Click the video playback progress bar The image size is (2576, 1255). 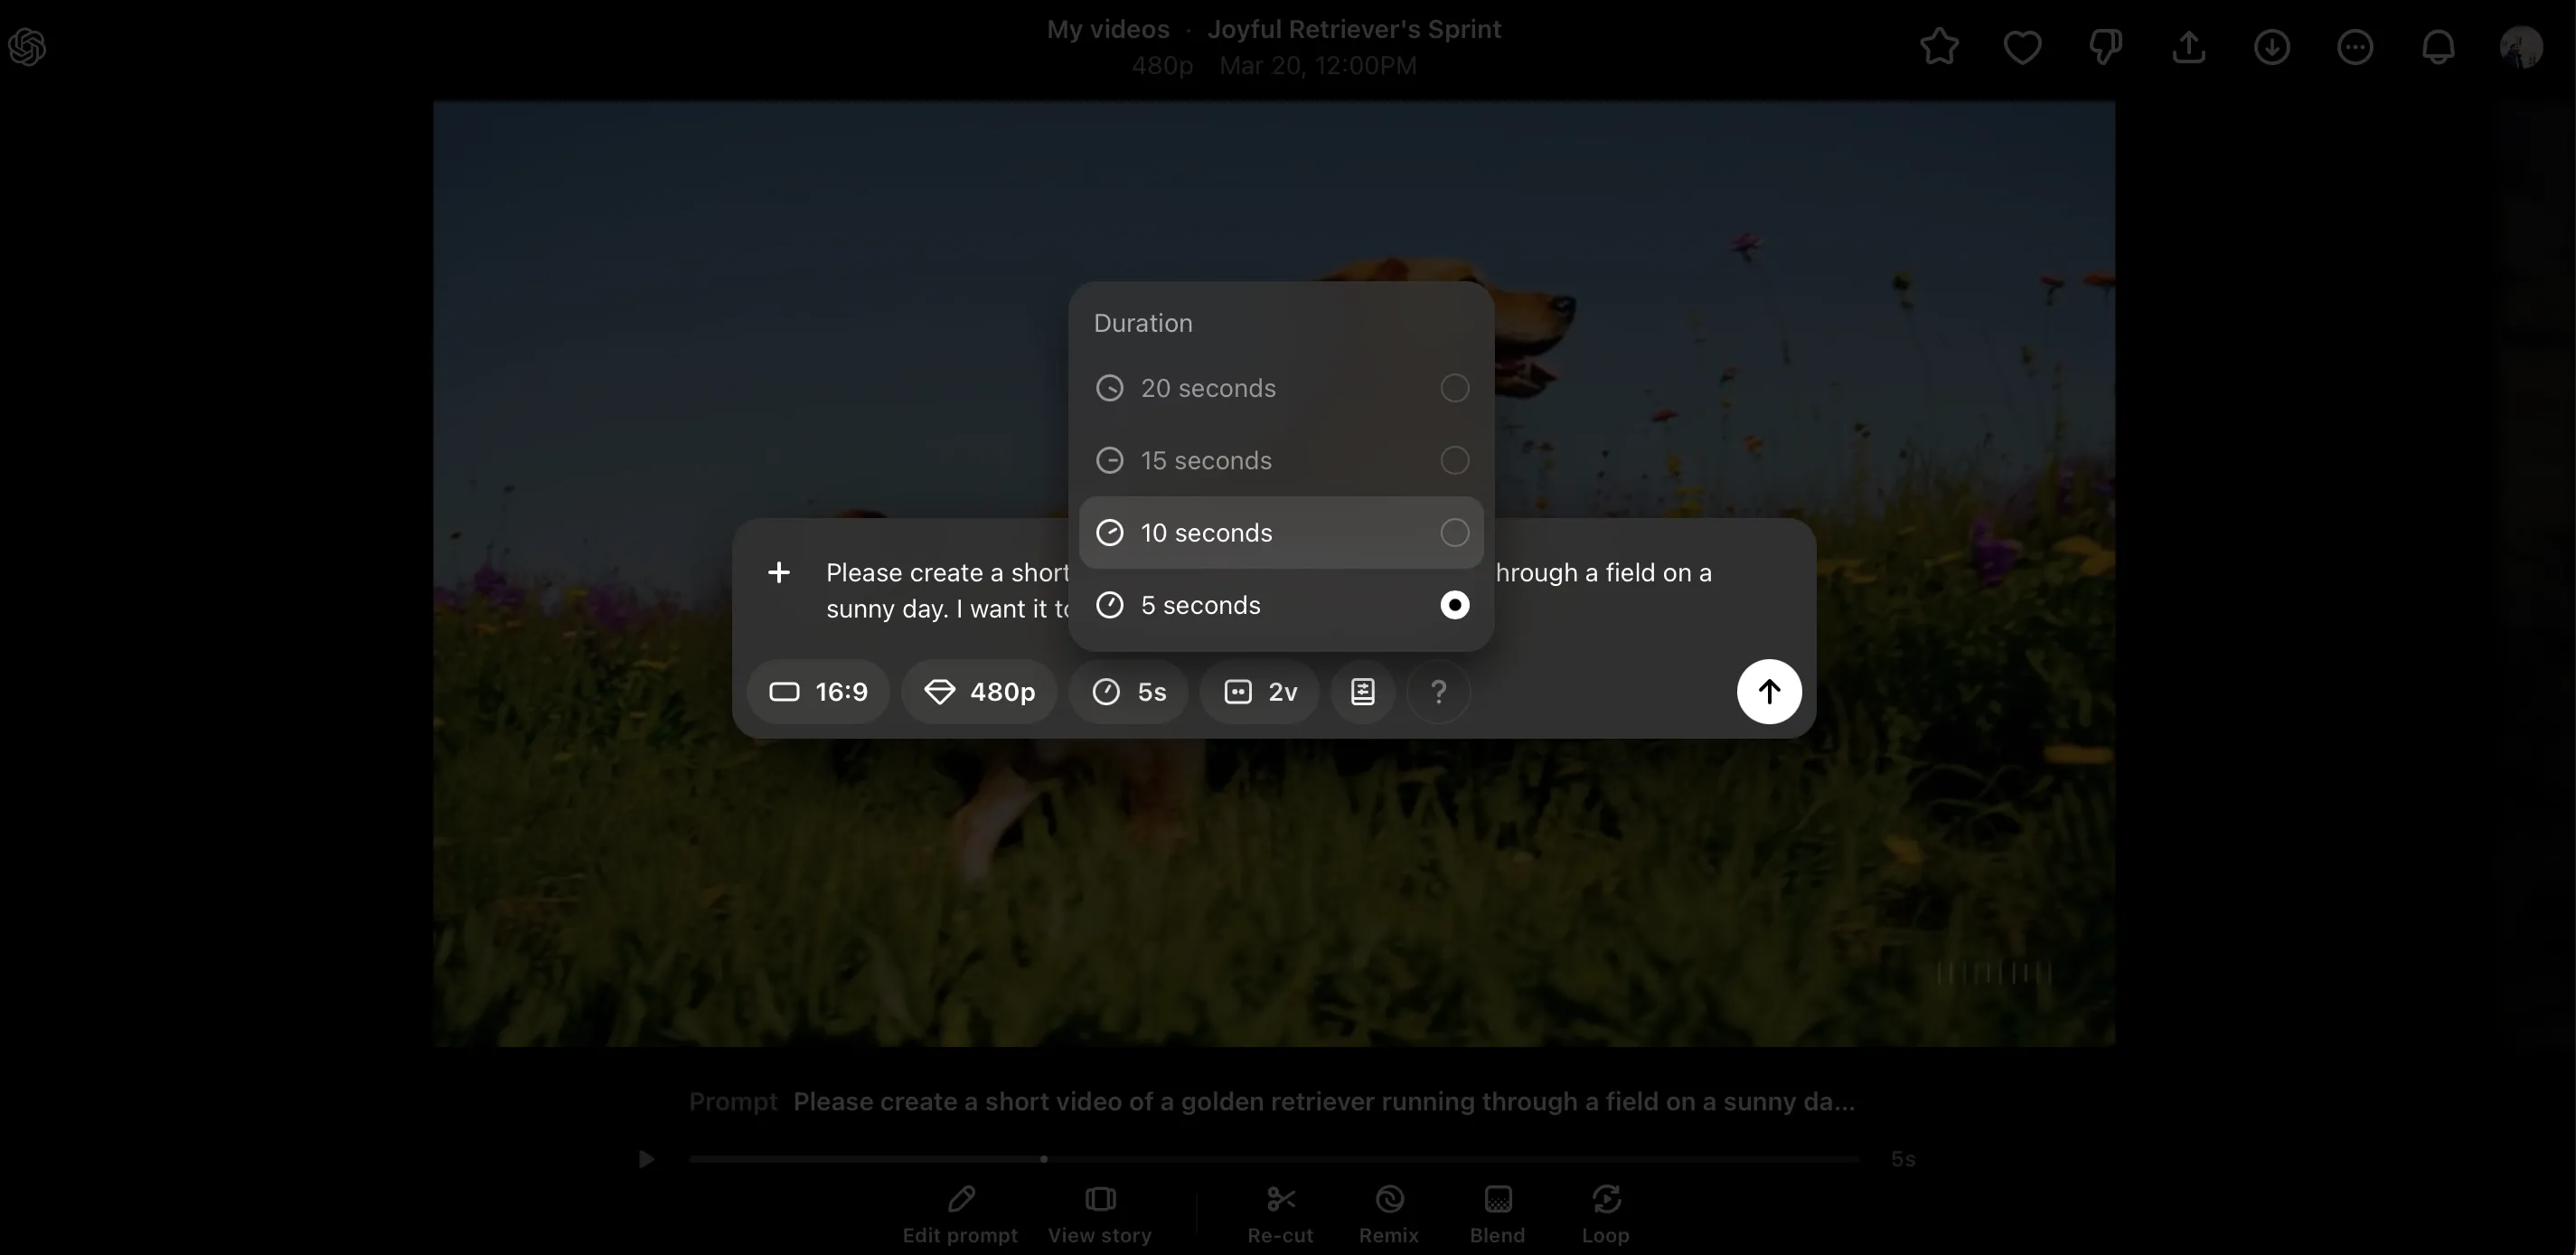1272,1159
